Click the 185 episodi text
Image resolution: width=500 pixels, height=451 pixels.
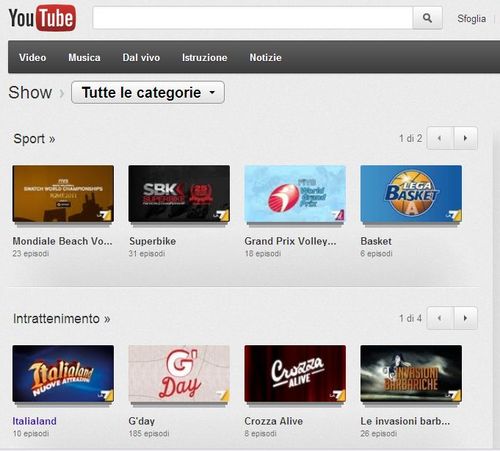[x=149, y=434]
